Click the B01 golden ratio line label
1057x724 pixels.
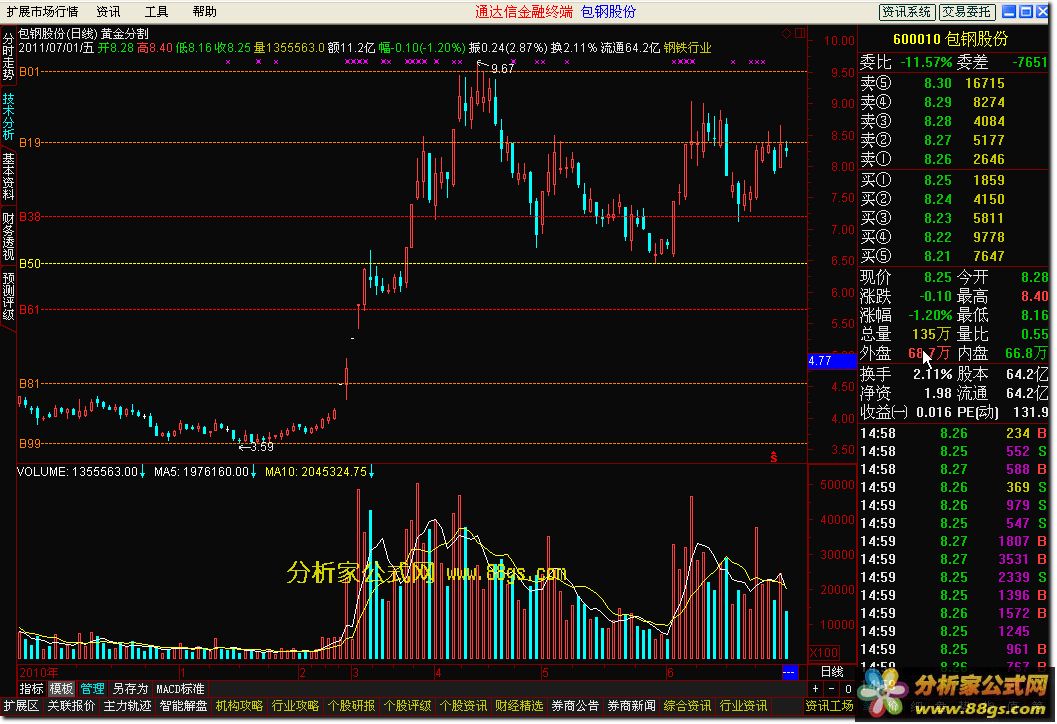click(30, 71)
